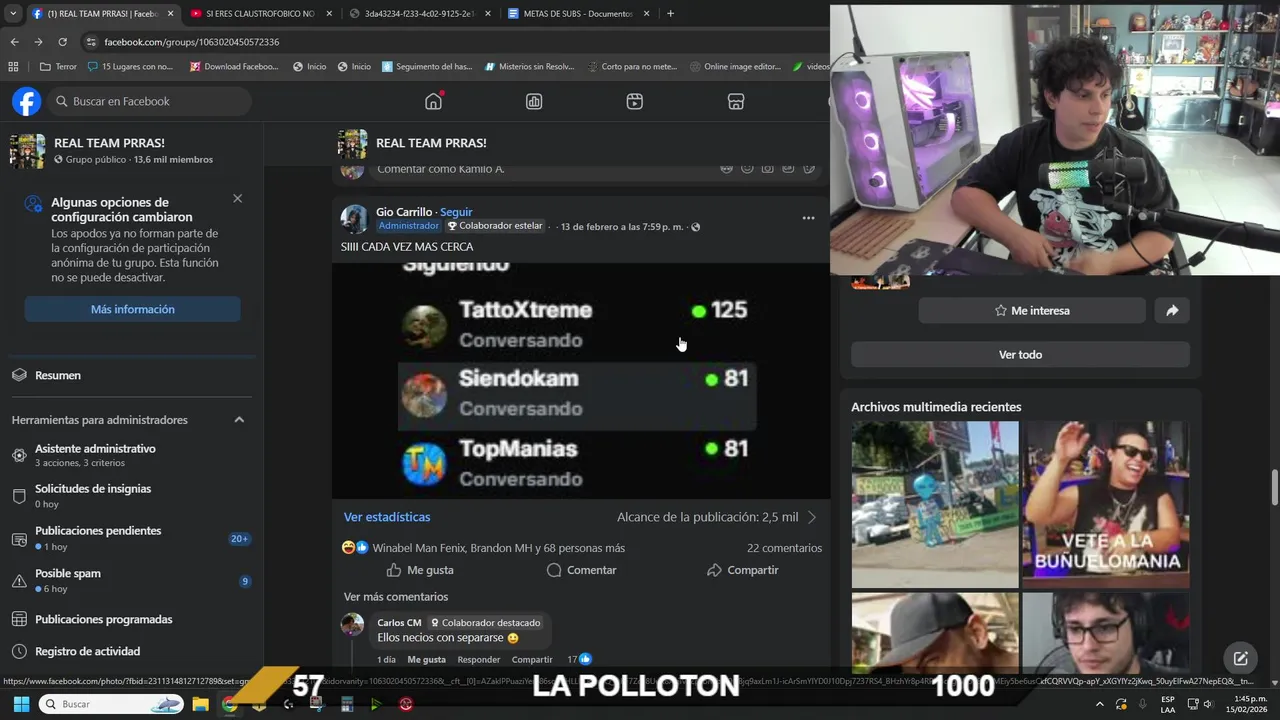The image size is (1280, 720).
Task: Reload the Facebook page
Action: pyautogui.click(x=62, y=42)
